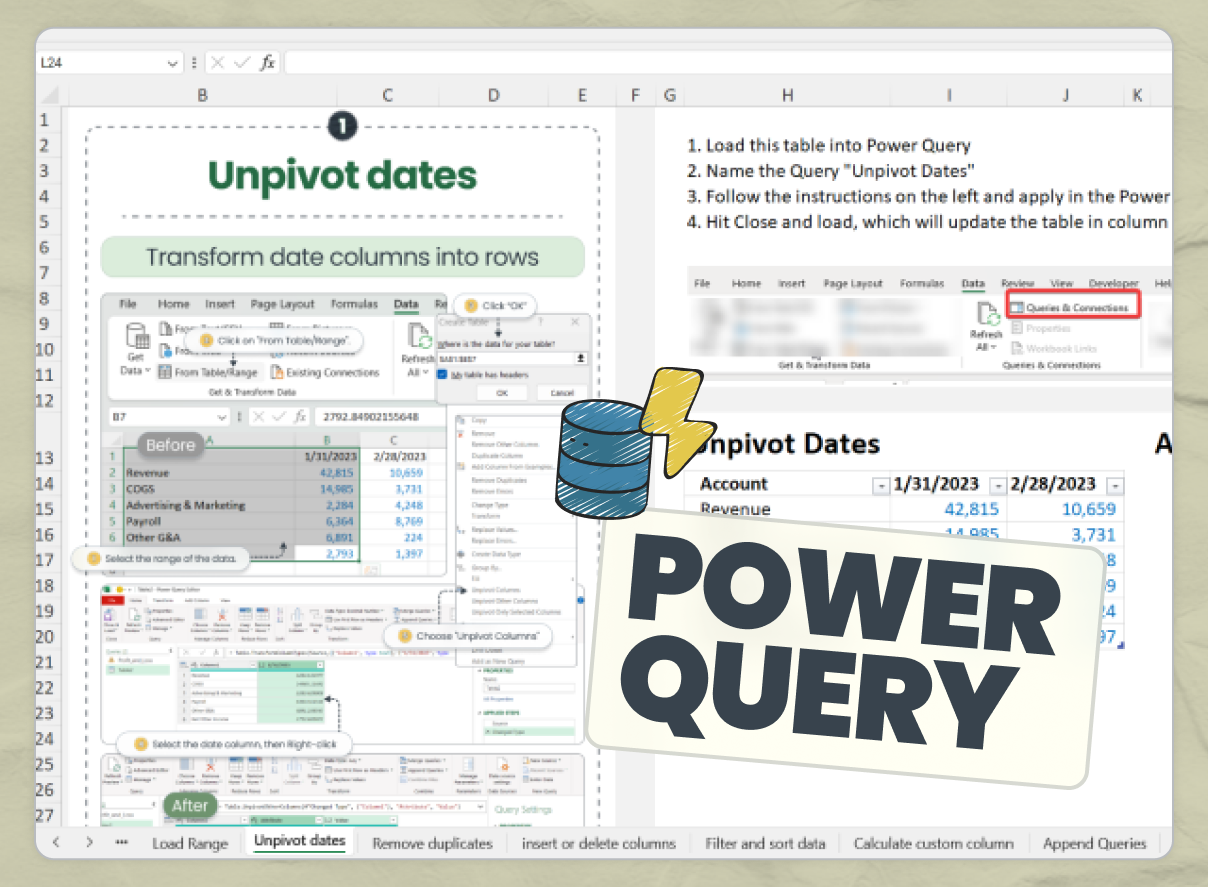Click the formula bar resize dots handle

coord(196,62)
